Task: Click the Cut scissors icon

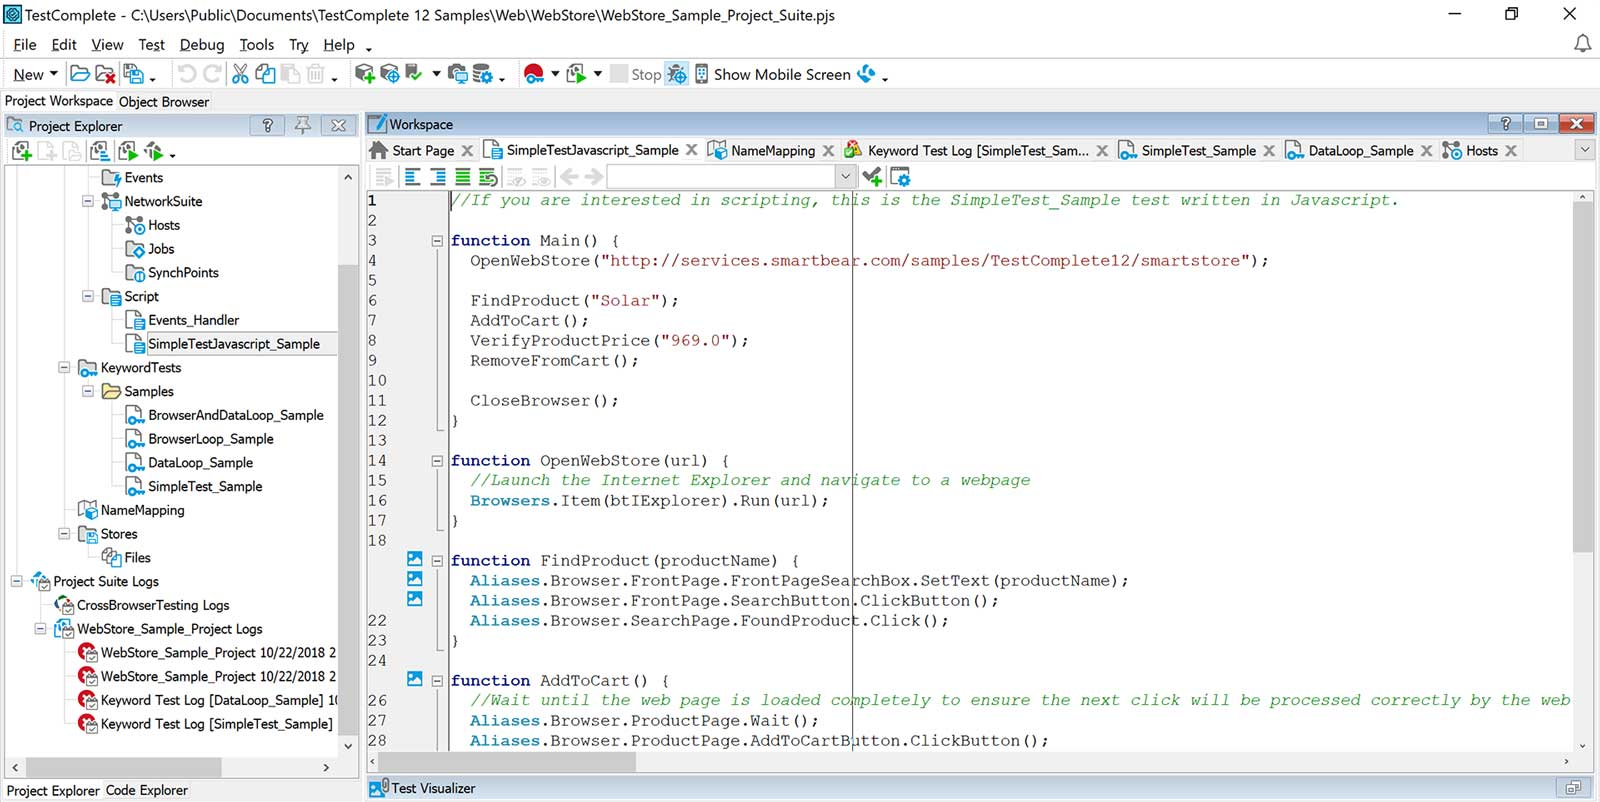Action: coord(240,74)
